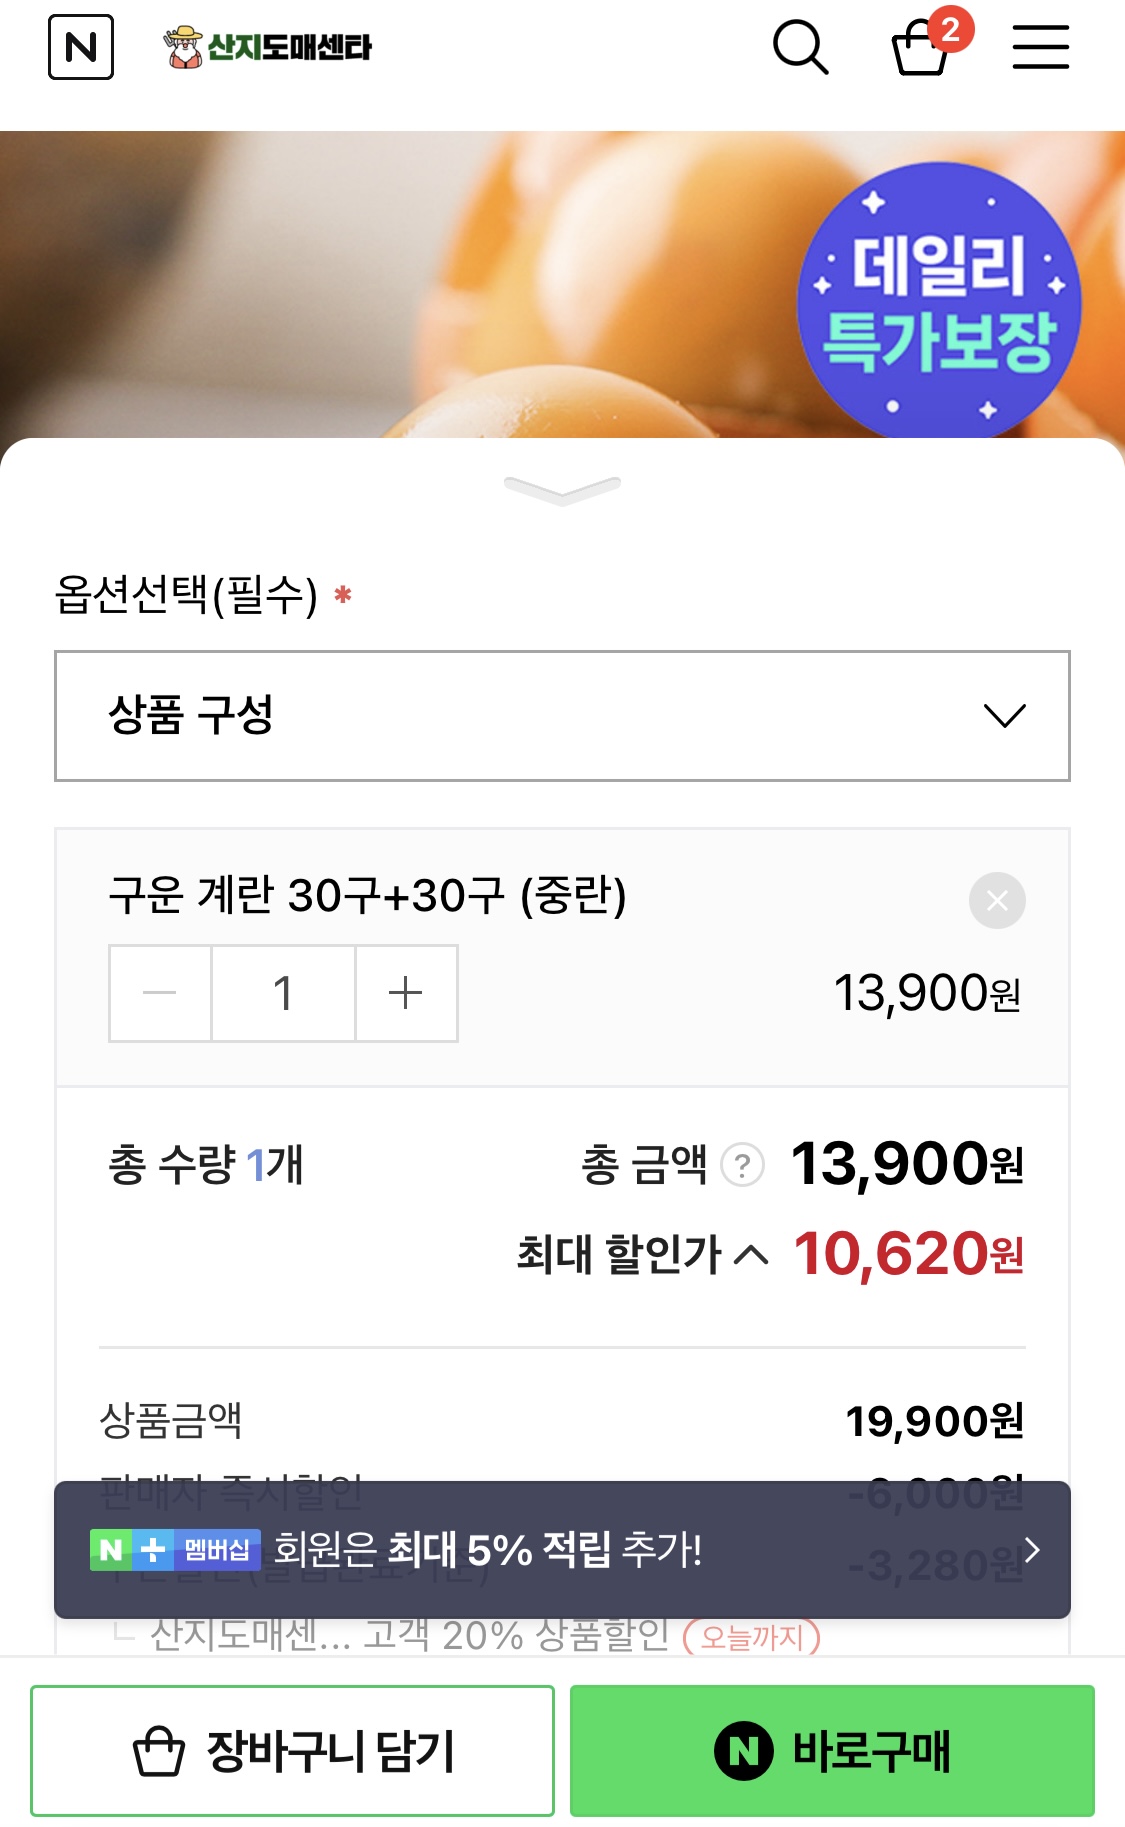Screen dimensions: 1125x1827
Task: Expand the 상품 구성 option dropdown
Action: [x=562, y=715]
